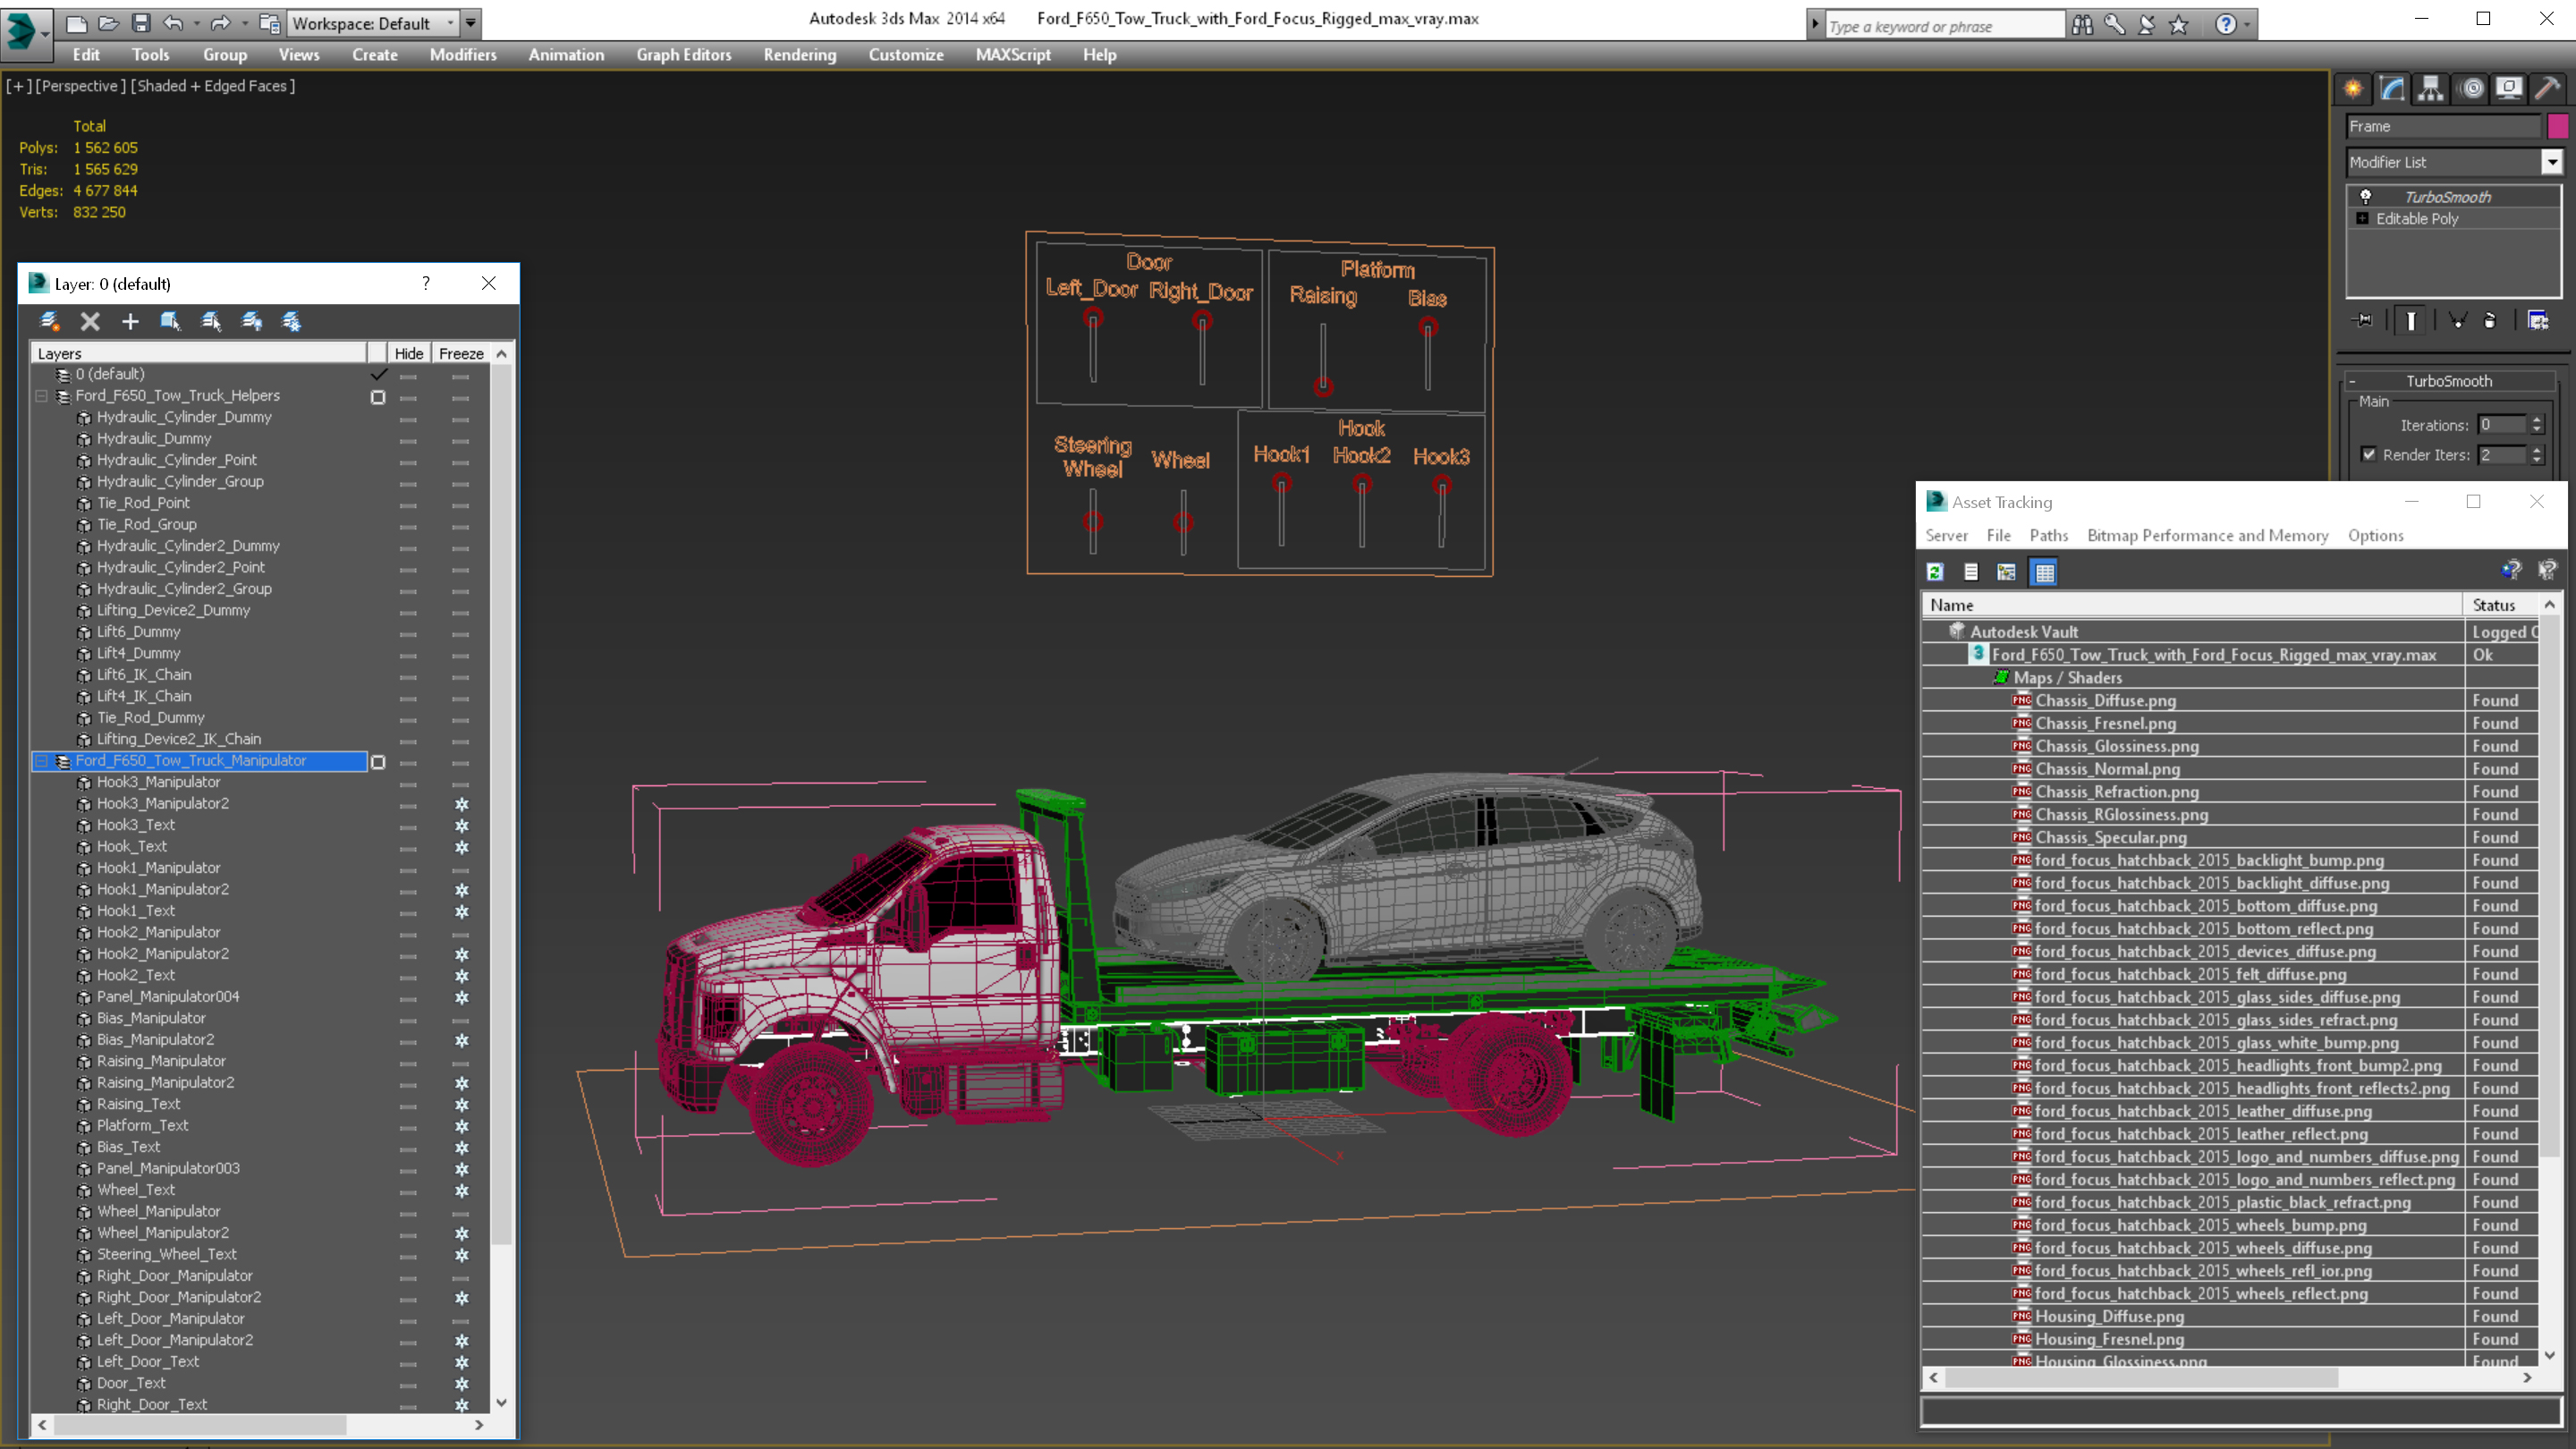Toggle freeze for Hook_Text layer object

pyautogui.click(x=461, y=847)
